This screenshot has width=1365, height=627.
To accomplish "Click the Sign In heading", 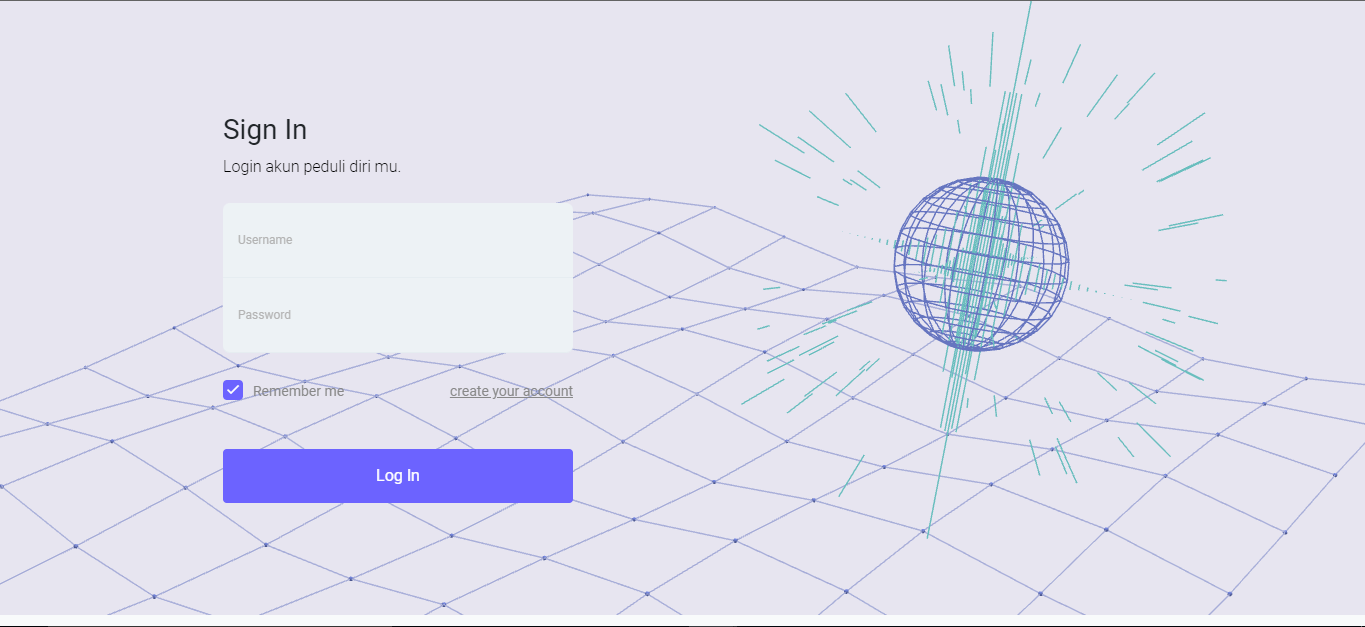I will click(x=265, y=130).
